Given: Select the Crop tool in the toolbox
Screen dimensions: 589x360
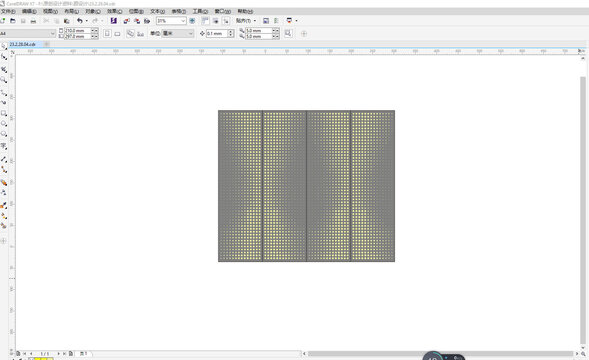Looking at the screenshot, I should tap(4, 69).
